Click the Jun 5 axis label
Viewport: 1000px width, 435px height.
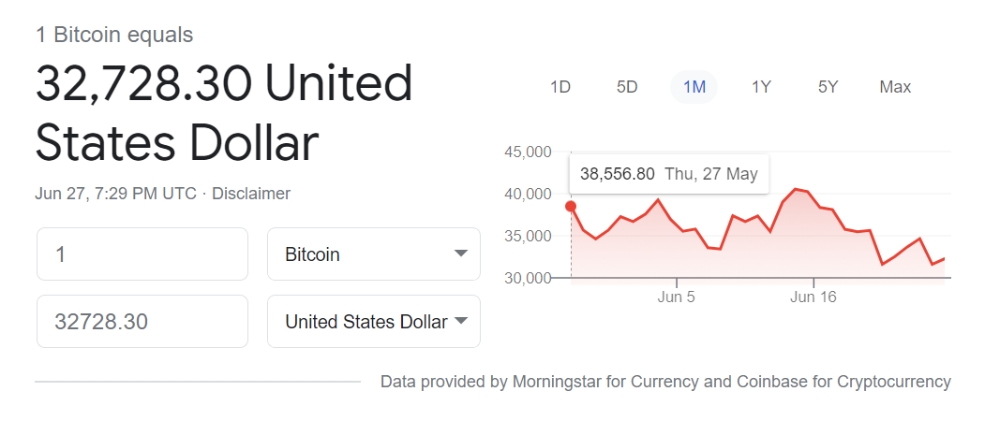click(676, 297)
